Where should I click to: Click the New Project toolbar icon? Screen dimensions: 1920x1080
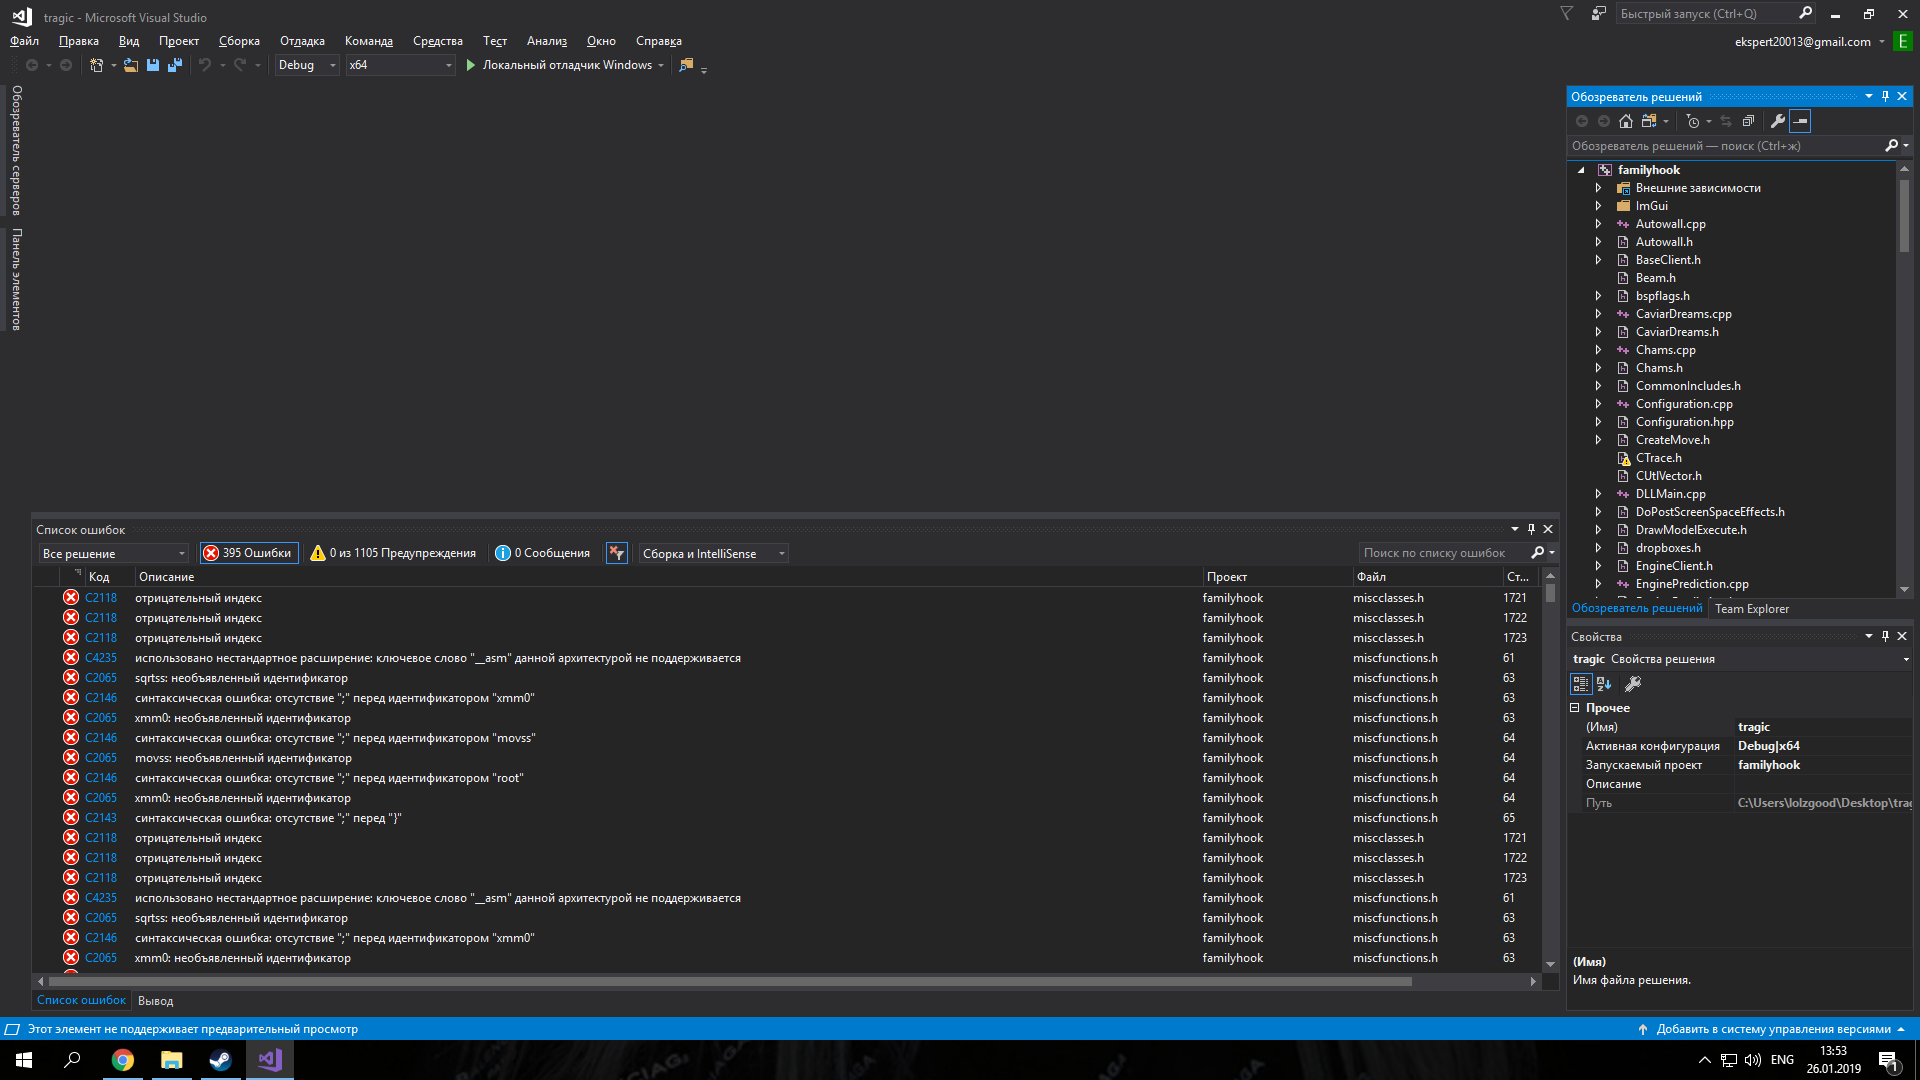[x=97, y=65]
